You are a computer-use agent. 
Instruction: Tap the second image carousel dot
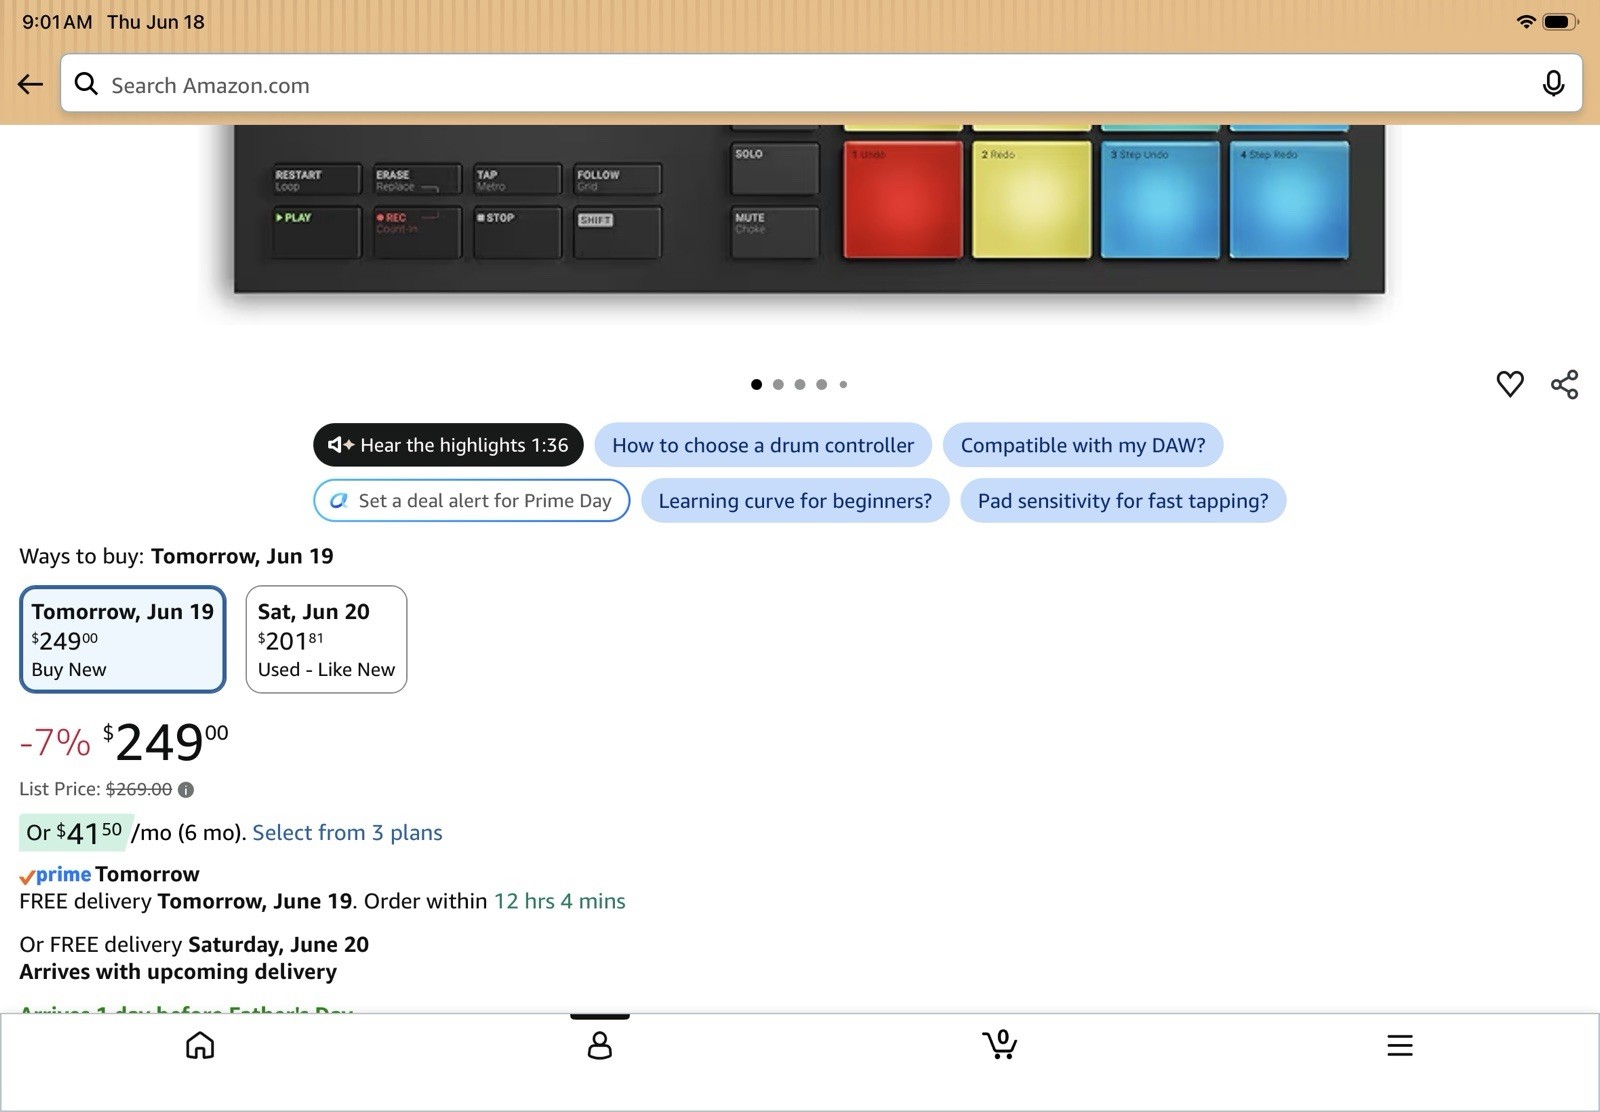778,384
